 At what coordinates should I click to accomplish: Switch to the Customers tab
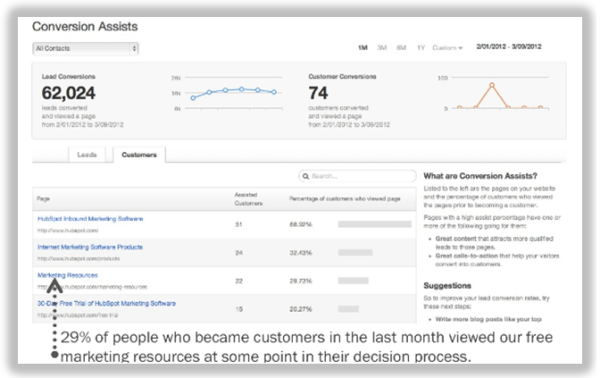pos(139,155)
